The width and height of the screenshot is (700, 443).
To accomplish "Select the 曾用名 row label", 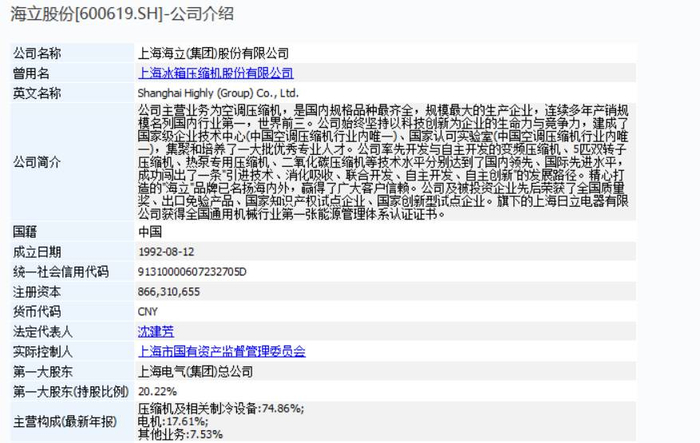I will [x=31, y=73].
